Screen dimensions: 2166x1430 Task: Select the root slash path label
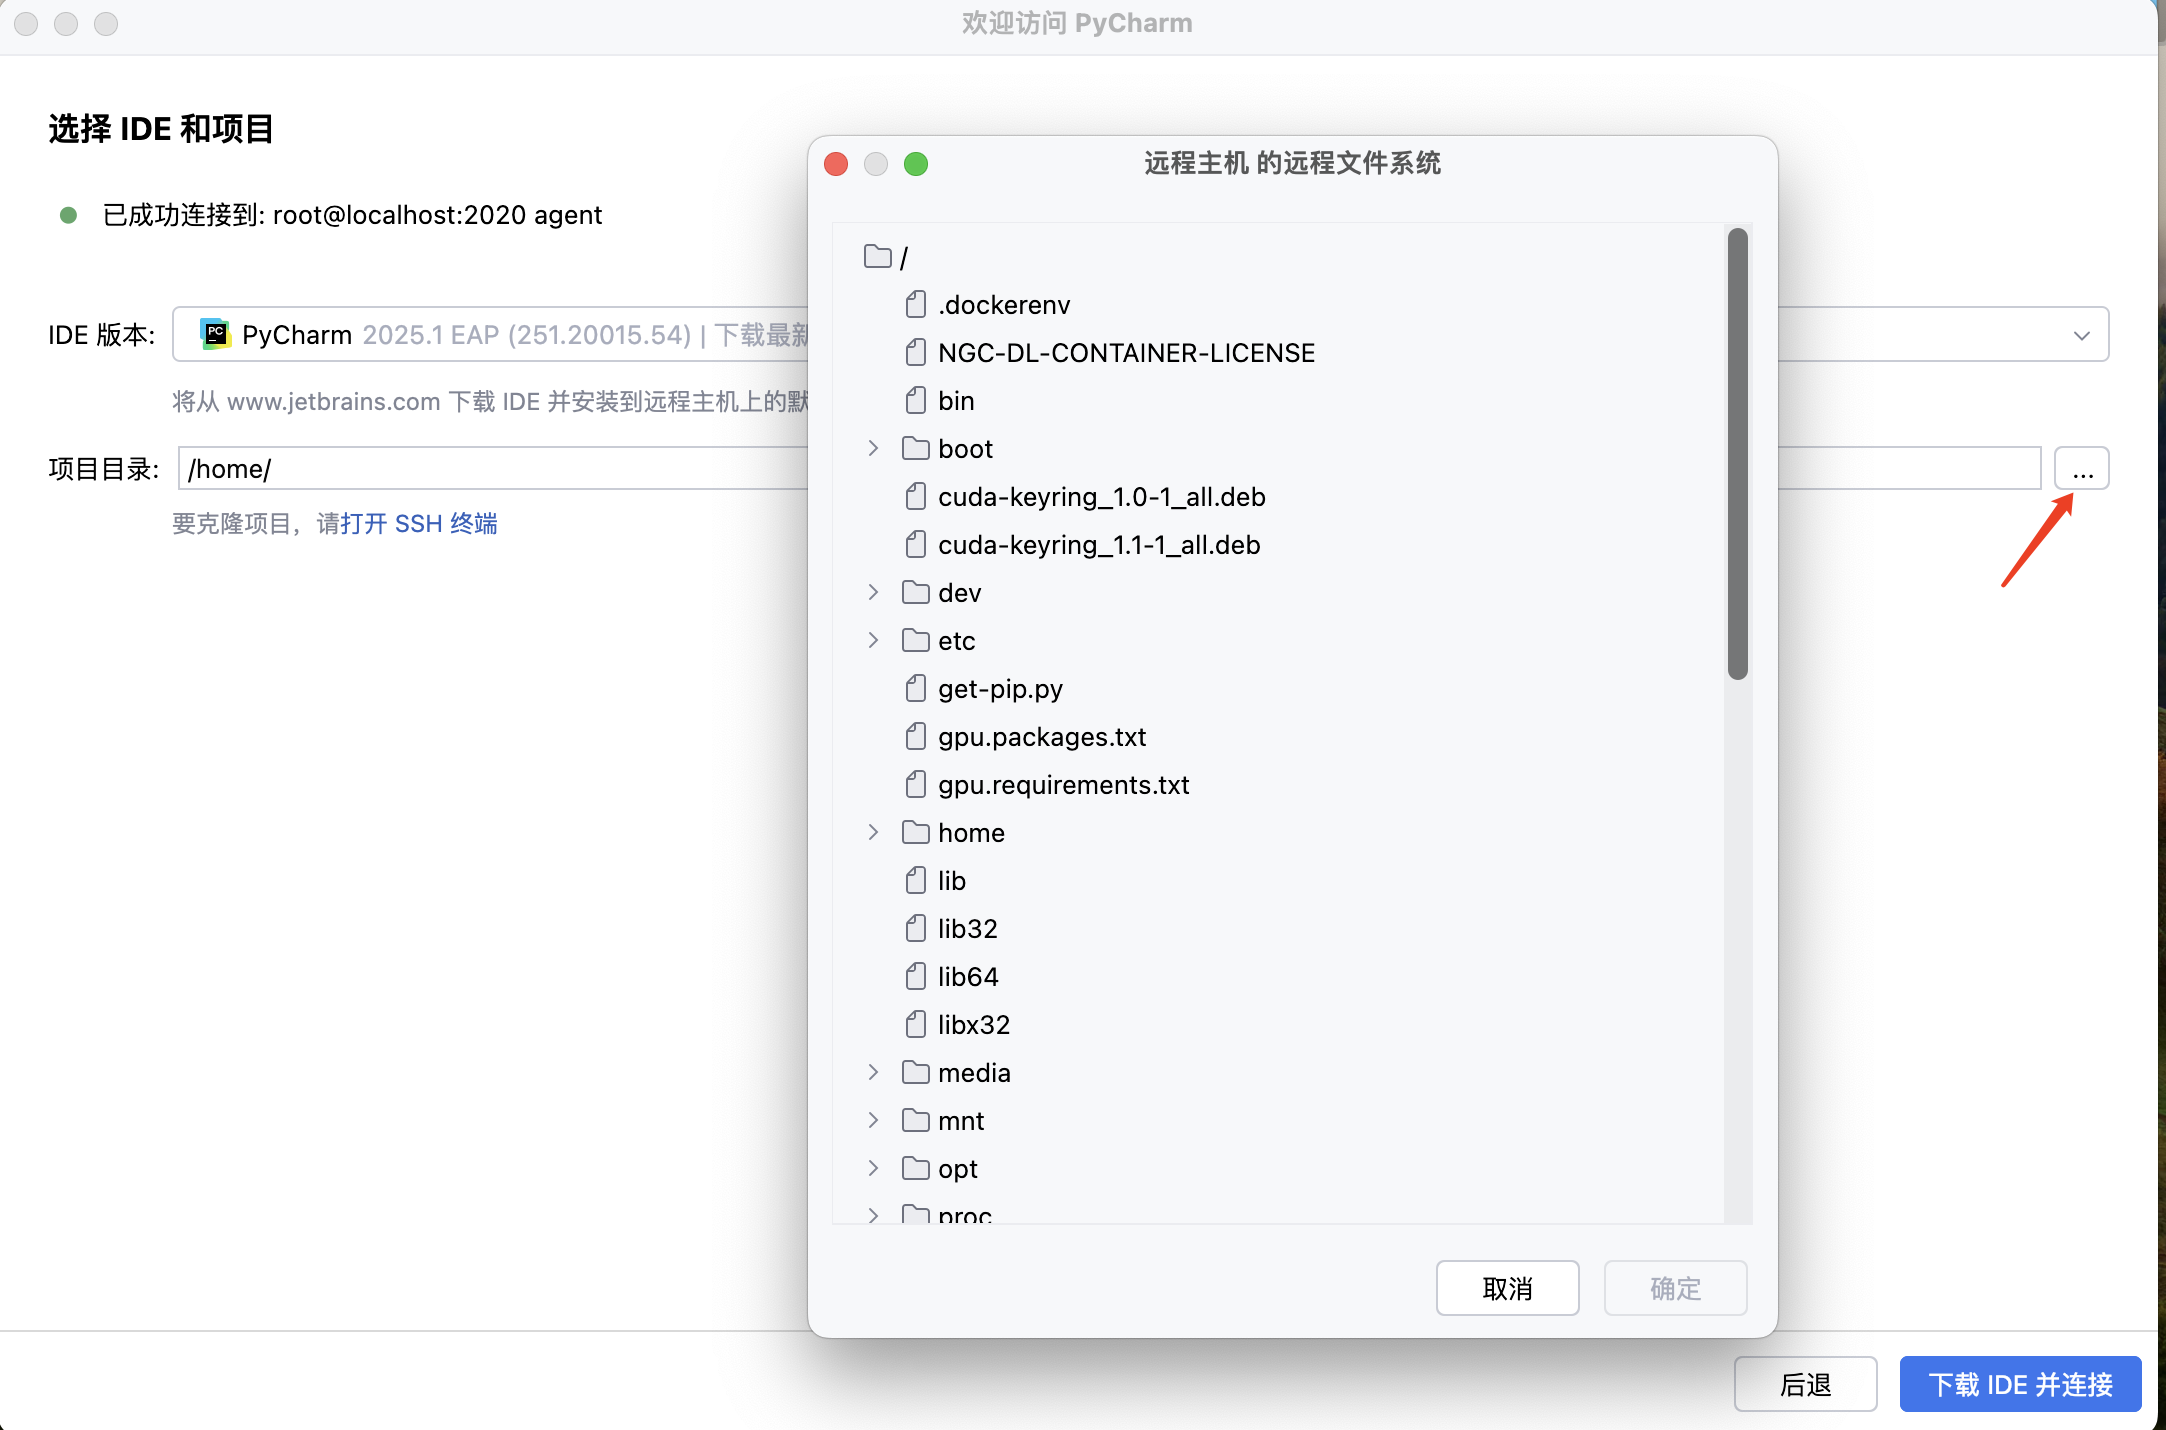click(x=904, y=258)
